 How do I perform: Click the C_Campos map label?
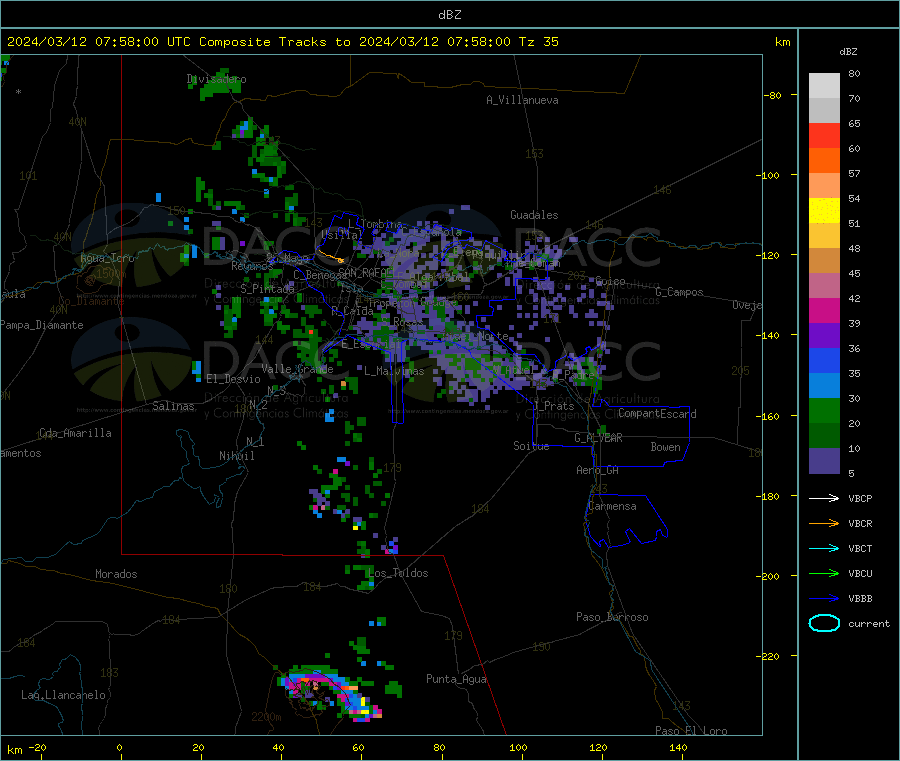(679, 292)
